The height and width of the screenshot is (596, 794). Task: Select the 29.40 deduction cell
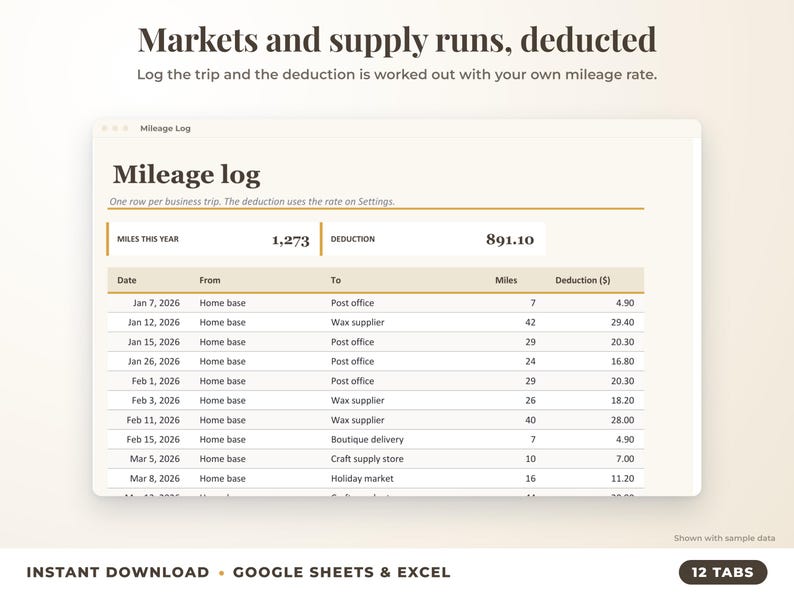pyautogui.click(x=622, y=322)
